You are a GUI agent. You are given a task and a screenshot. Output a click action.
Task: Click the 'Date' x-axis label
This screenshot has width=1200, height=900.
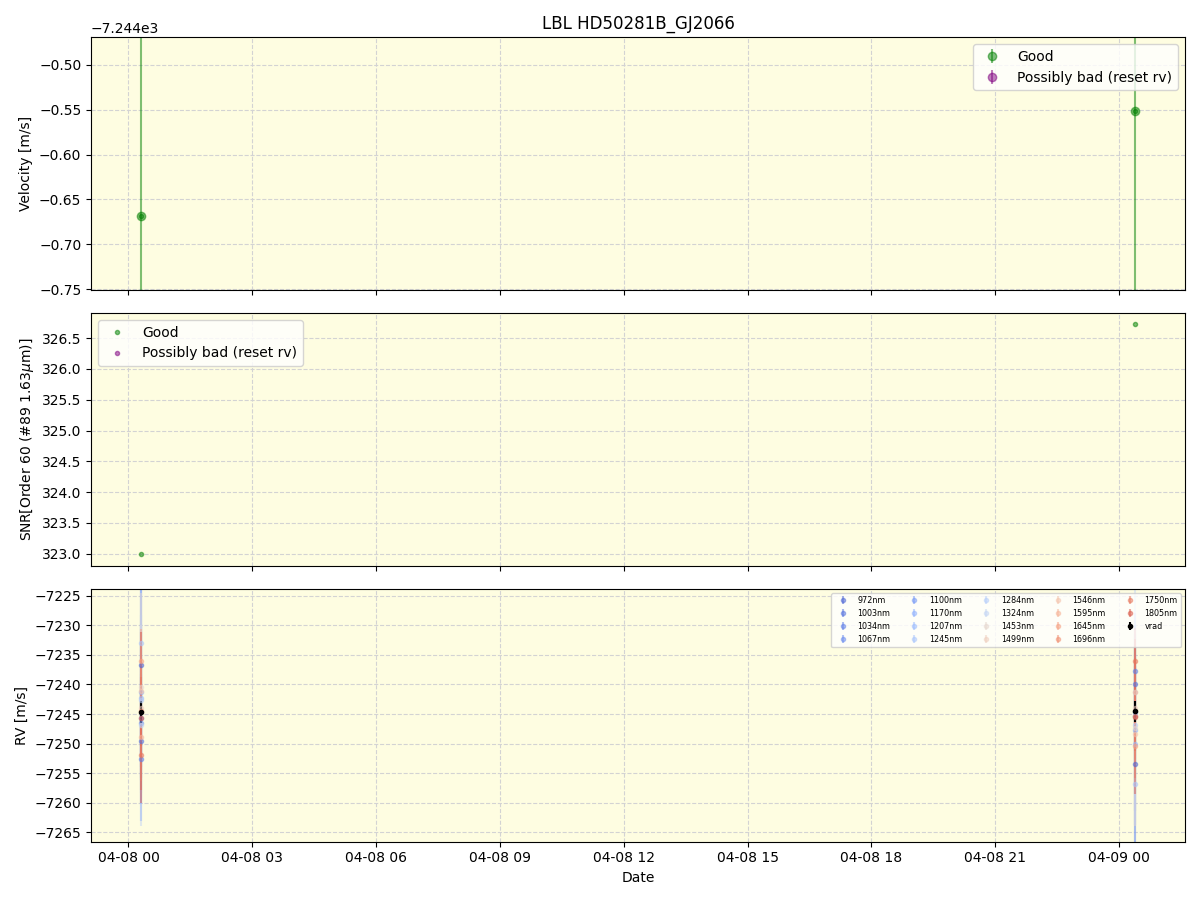(x=638, y=878)
